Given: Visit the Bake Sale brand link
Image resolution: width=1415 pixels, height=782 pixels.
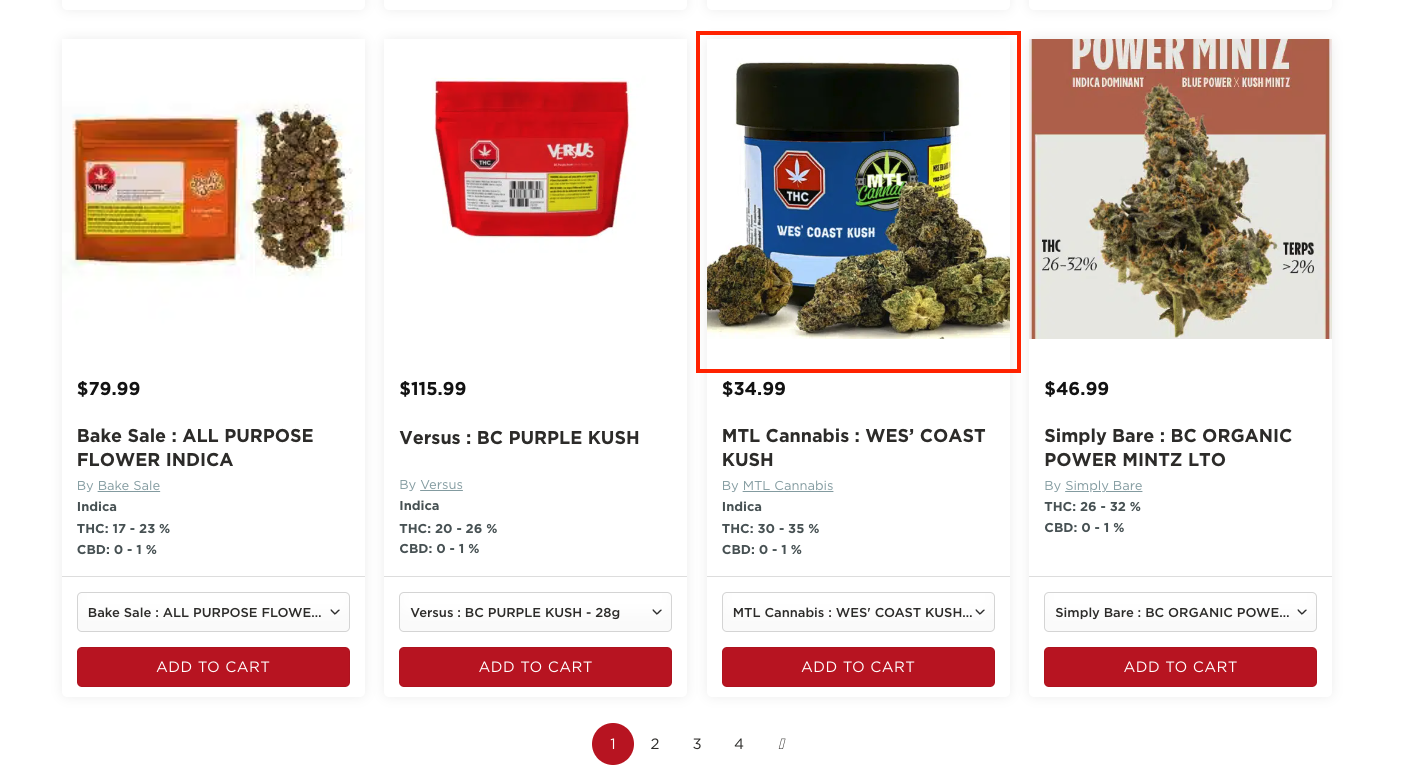Looking at the screenshot, I should point(129,486).
